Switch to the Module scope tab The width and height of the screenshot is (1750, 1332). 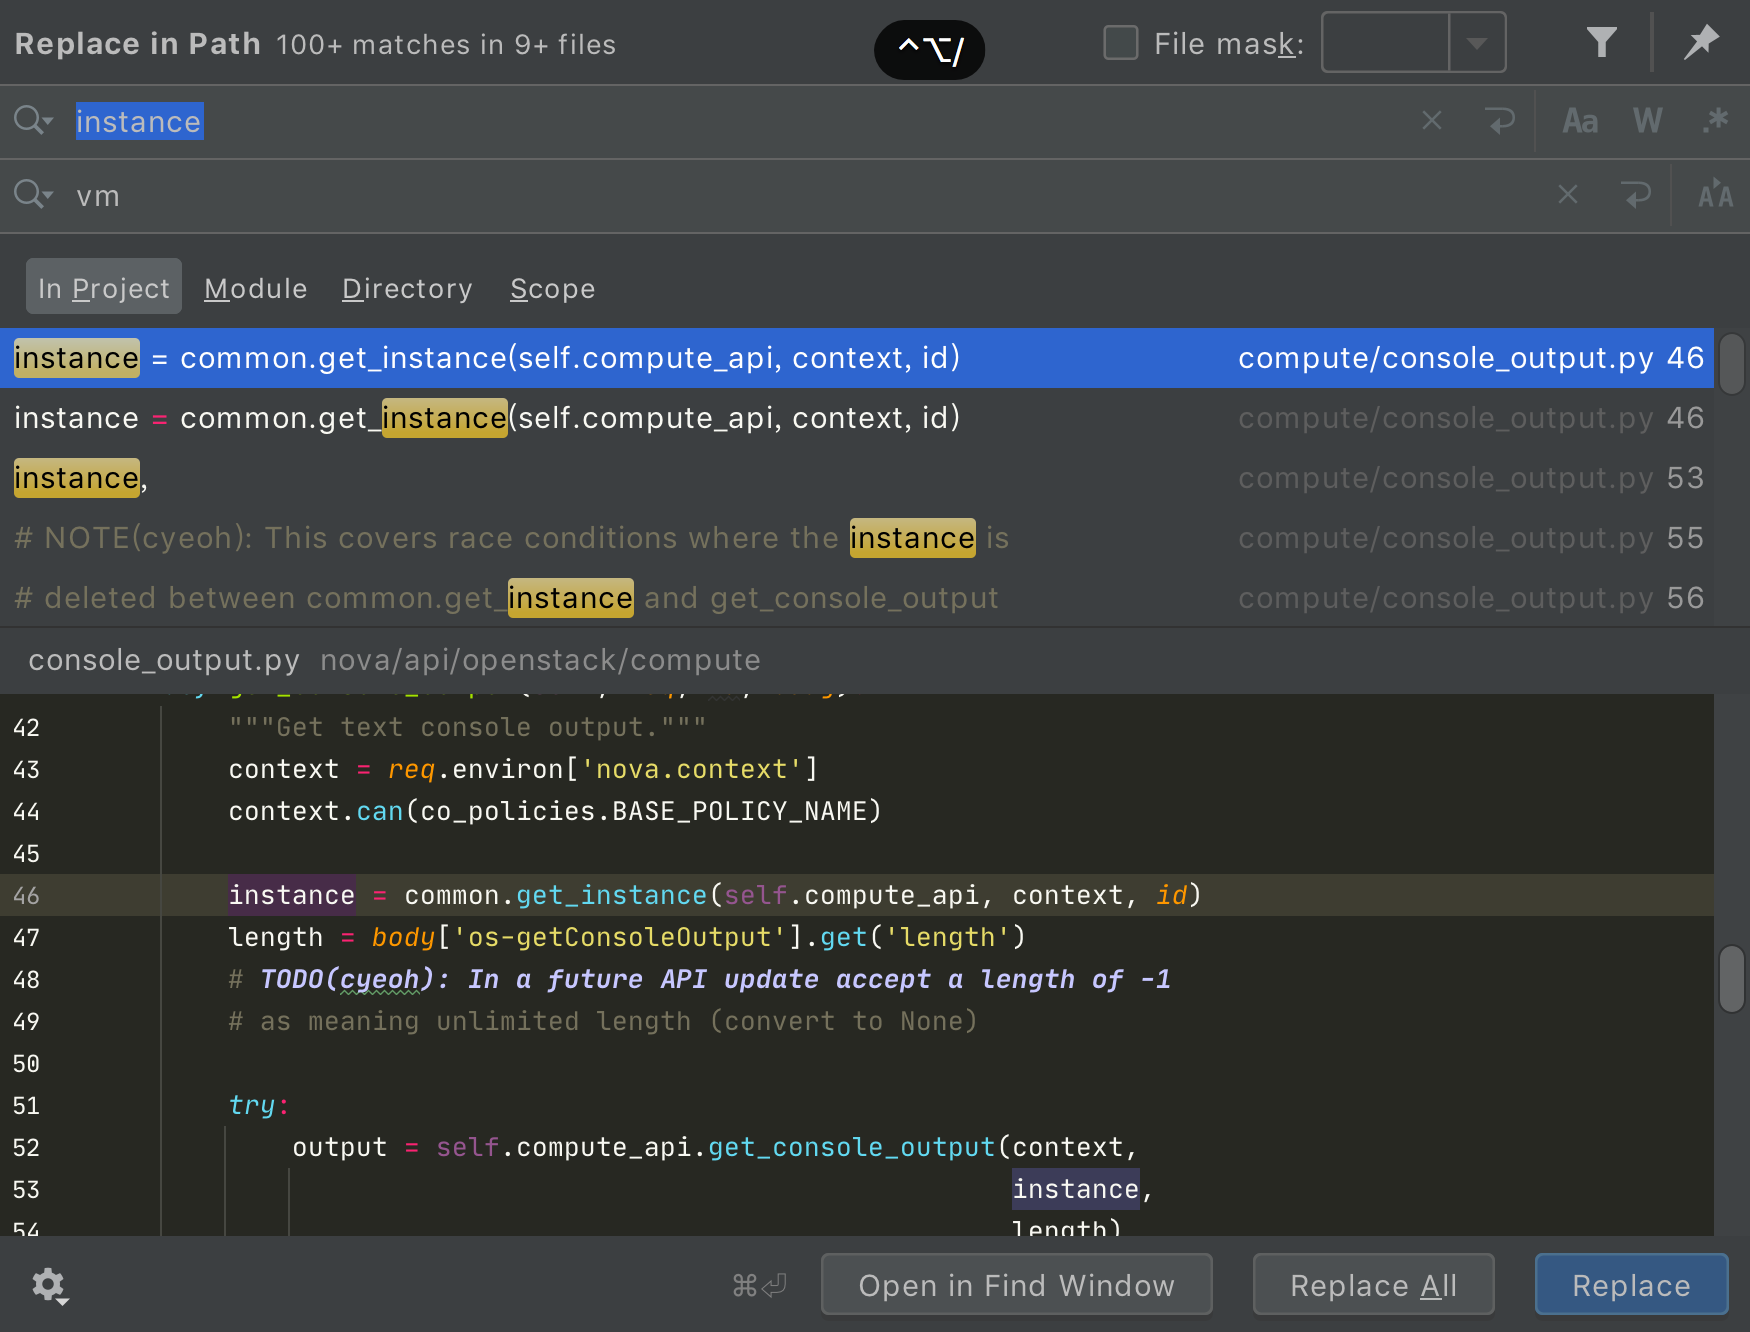[255, 288]
